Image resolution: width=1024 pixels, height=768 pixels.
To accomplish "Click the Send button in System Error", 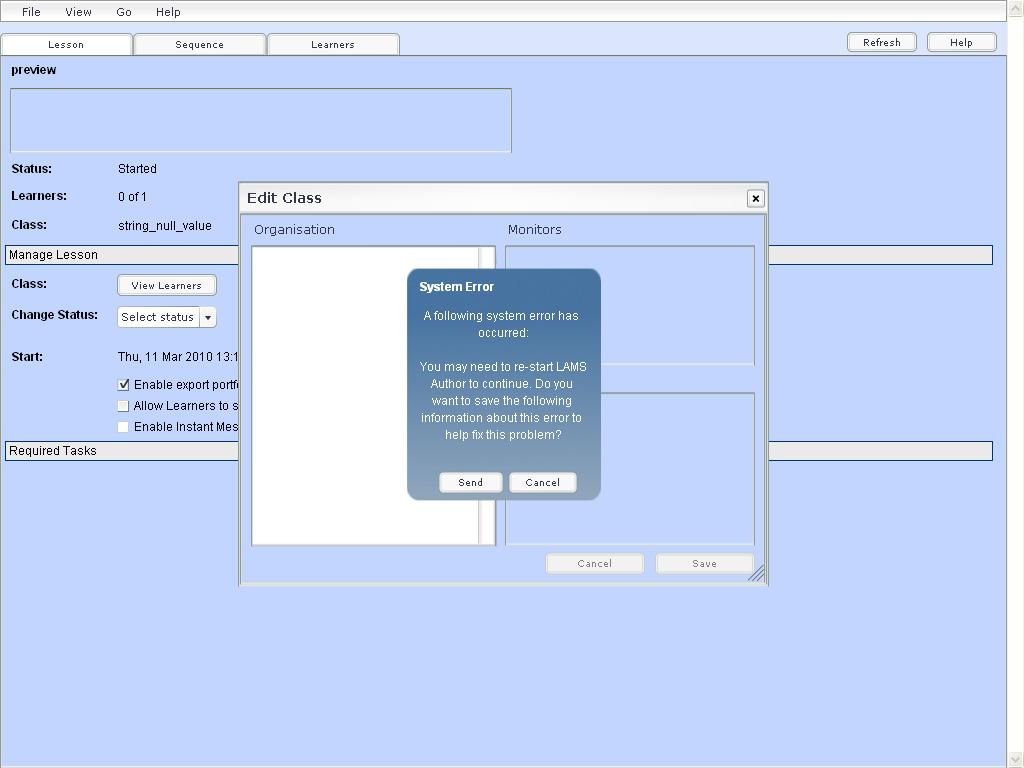I will (x=470, y=482).
